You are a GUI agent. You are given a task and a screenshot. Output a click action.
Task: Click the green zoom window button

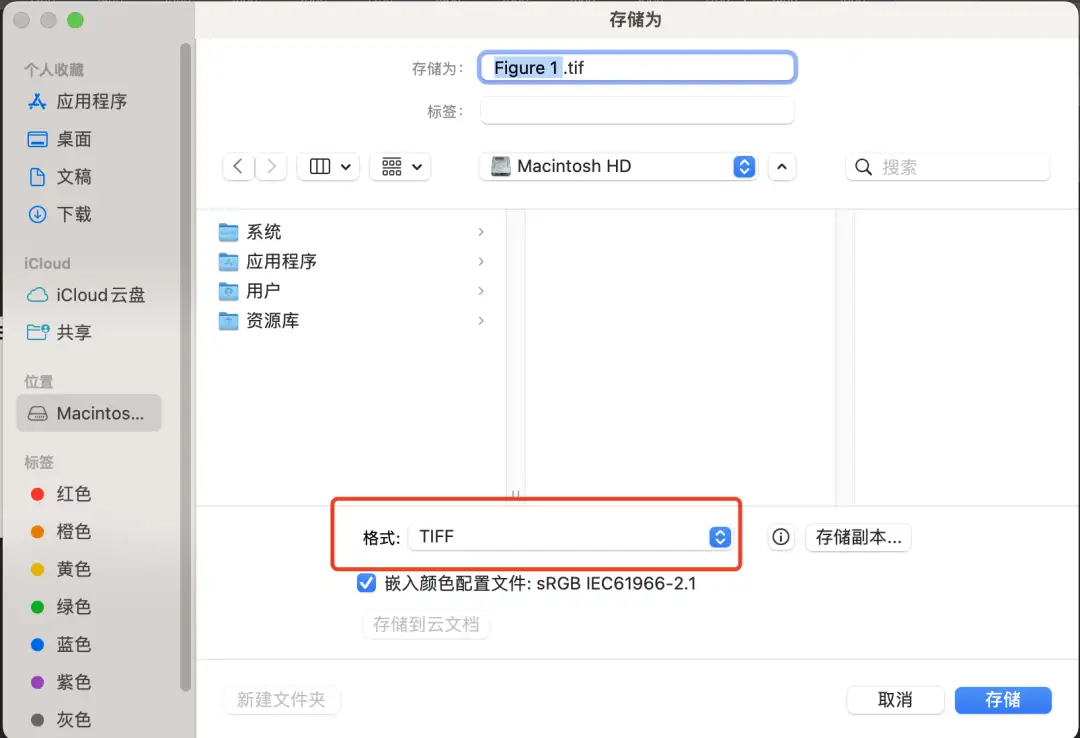[75, 21]
